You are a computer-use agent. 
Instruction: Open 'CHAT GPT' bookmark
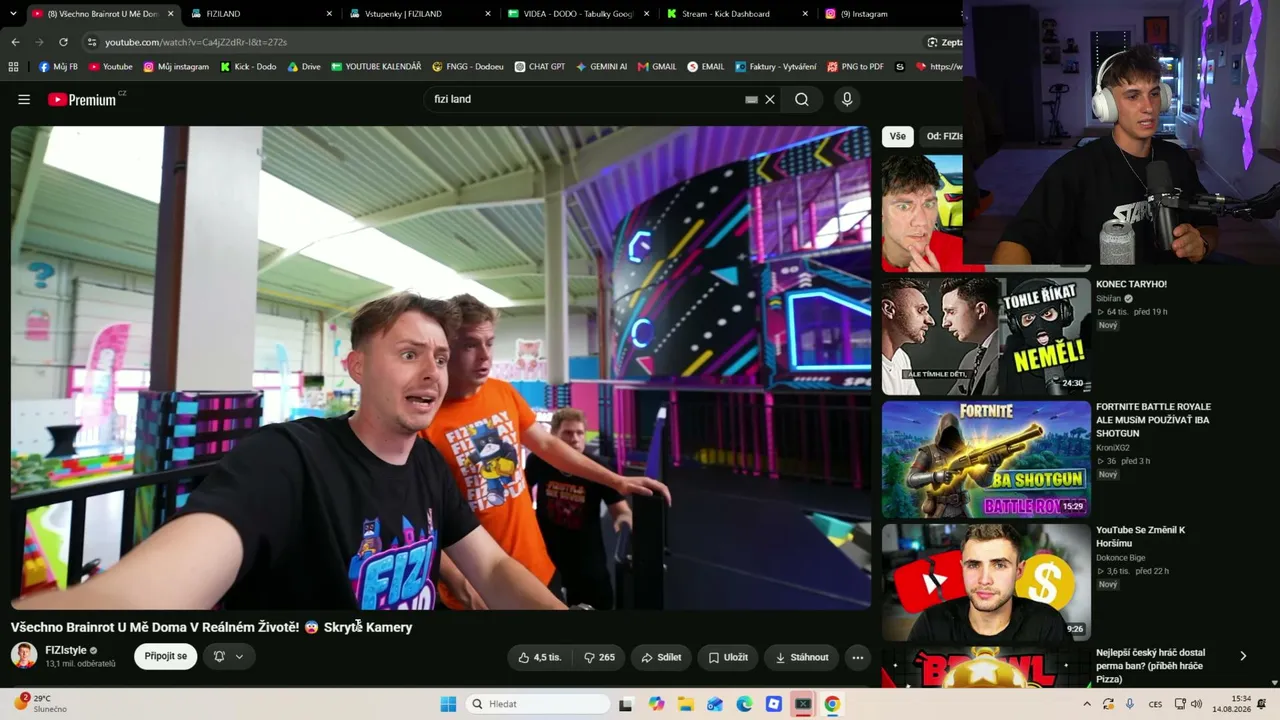540,67
